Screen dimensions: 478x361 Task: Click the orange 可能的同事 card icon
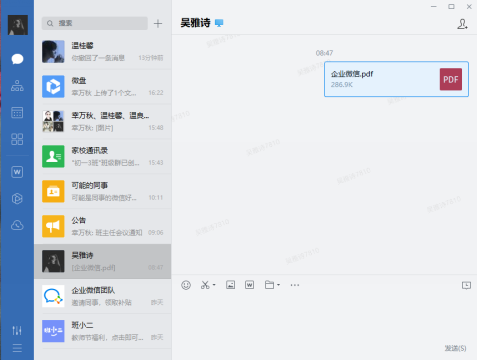point(53,192)
